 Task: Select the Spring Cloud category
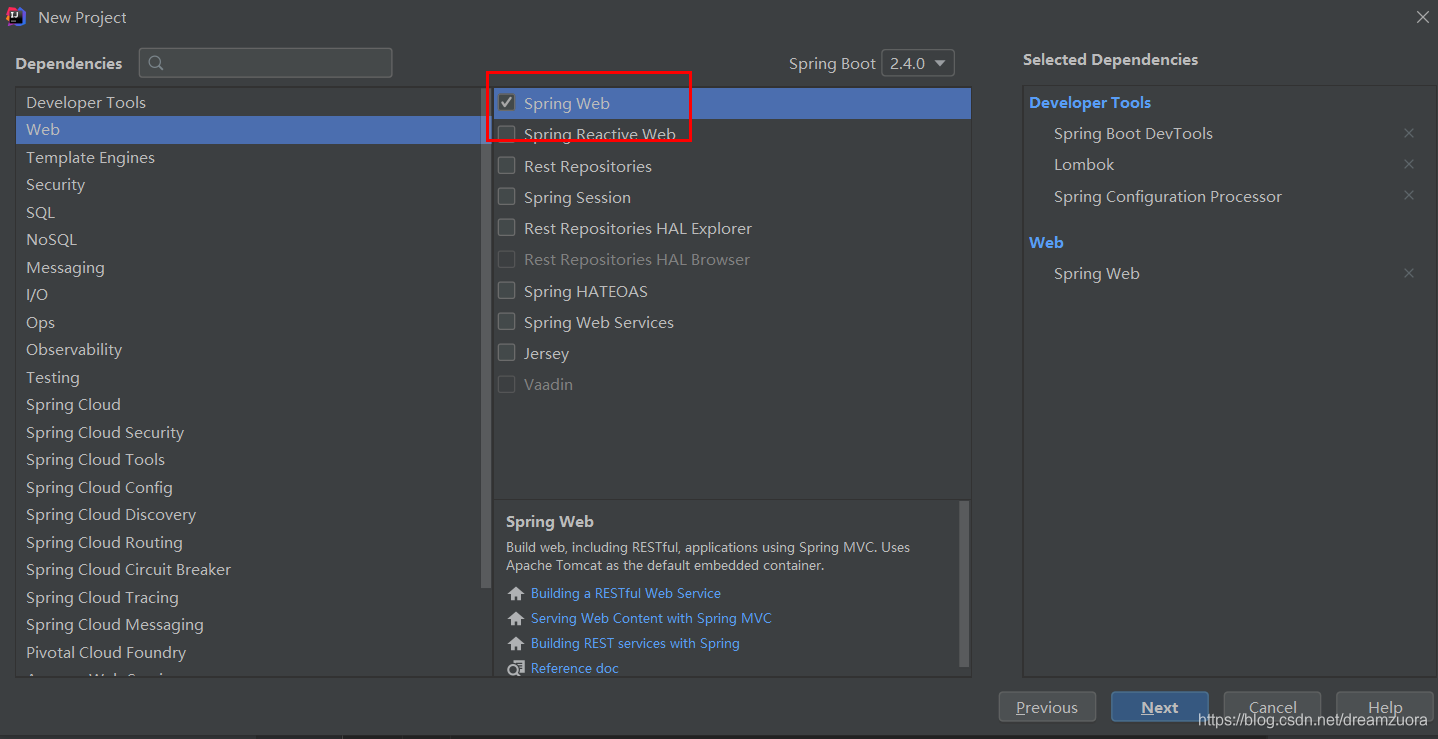point(249,405)
